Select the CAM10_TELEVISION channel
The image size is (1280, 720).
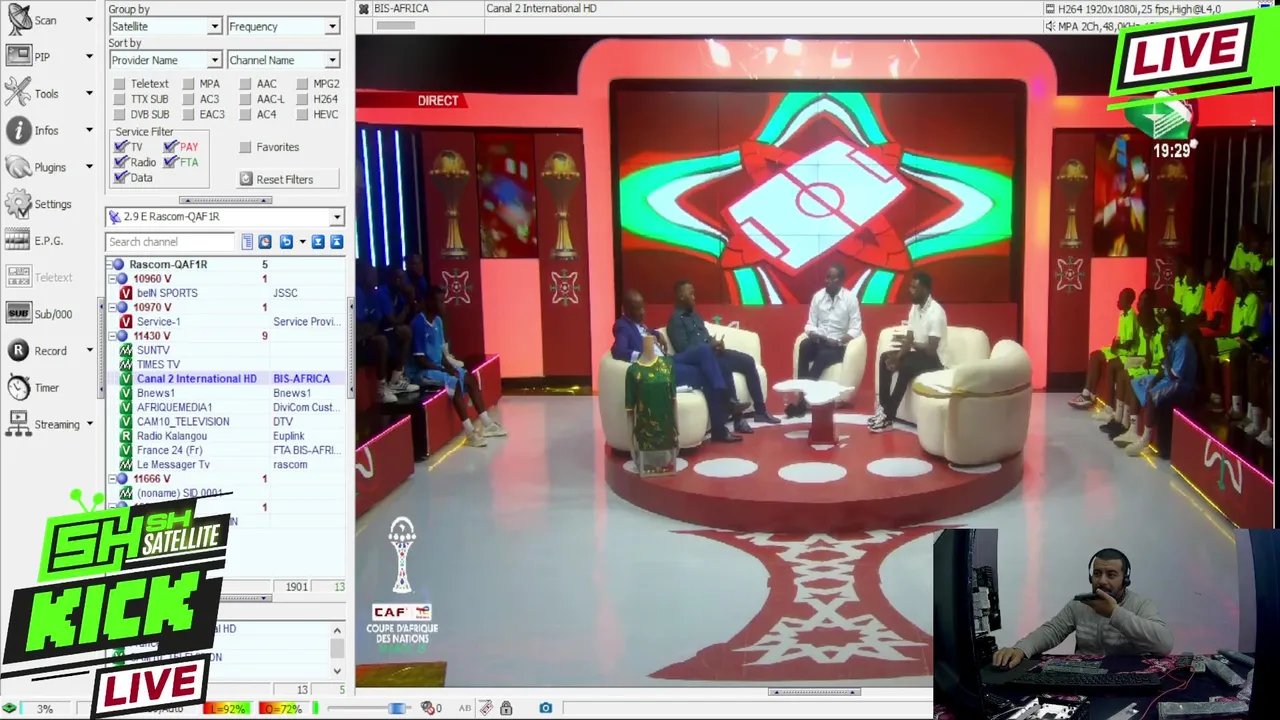coord(183,422)
